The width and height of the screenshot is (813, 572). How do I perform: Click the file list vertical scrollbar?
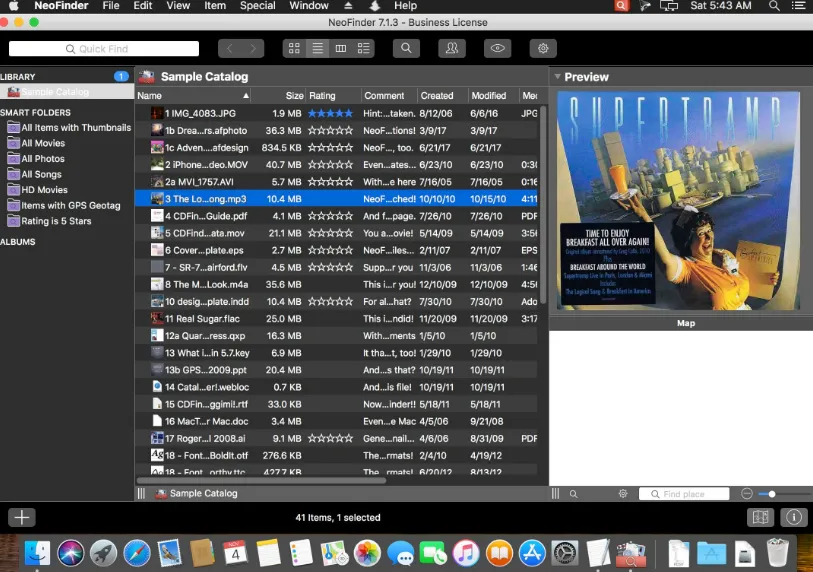[543, 205]
